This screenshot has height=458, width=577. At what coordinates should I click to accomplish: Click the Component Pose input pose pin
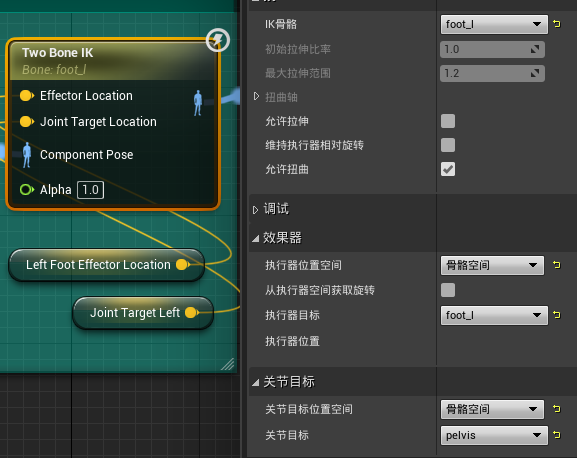pos(26,155)
